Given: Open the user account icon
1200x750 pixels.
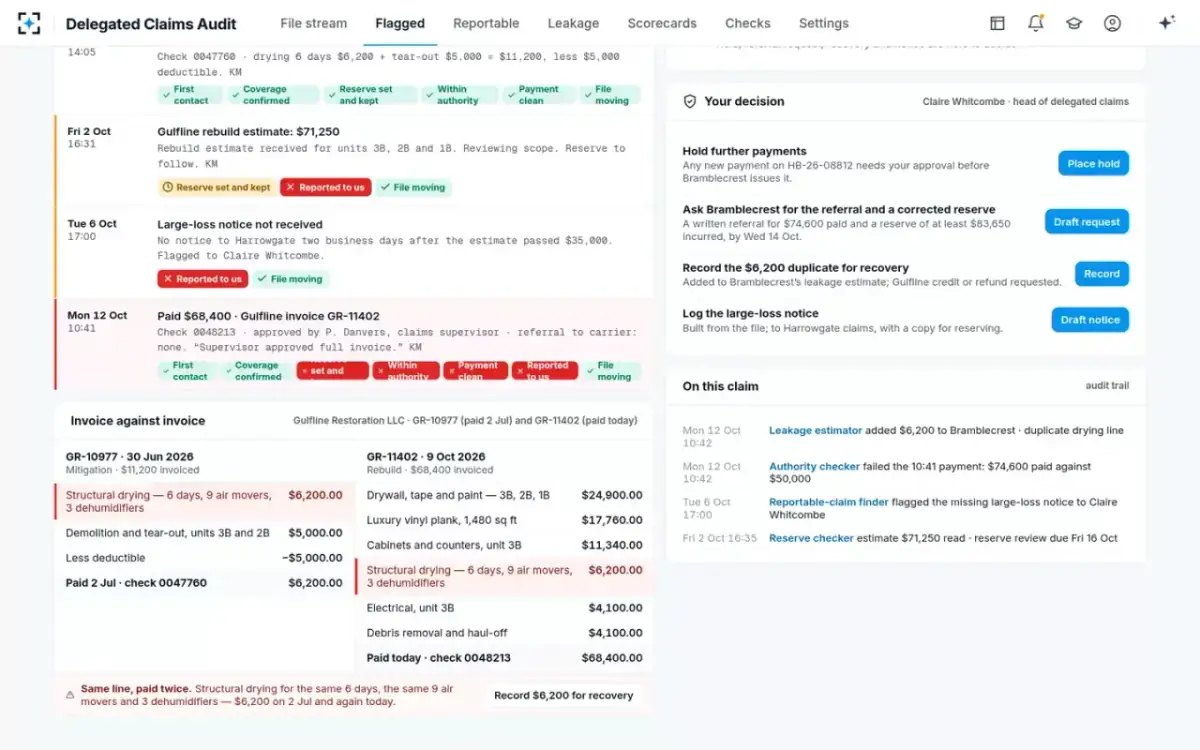Looking at the screenshot, I should pos(1112,23).
